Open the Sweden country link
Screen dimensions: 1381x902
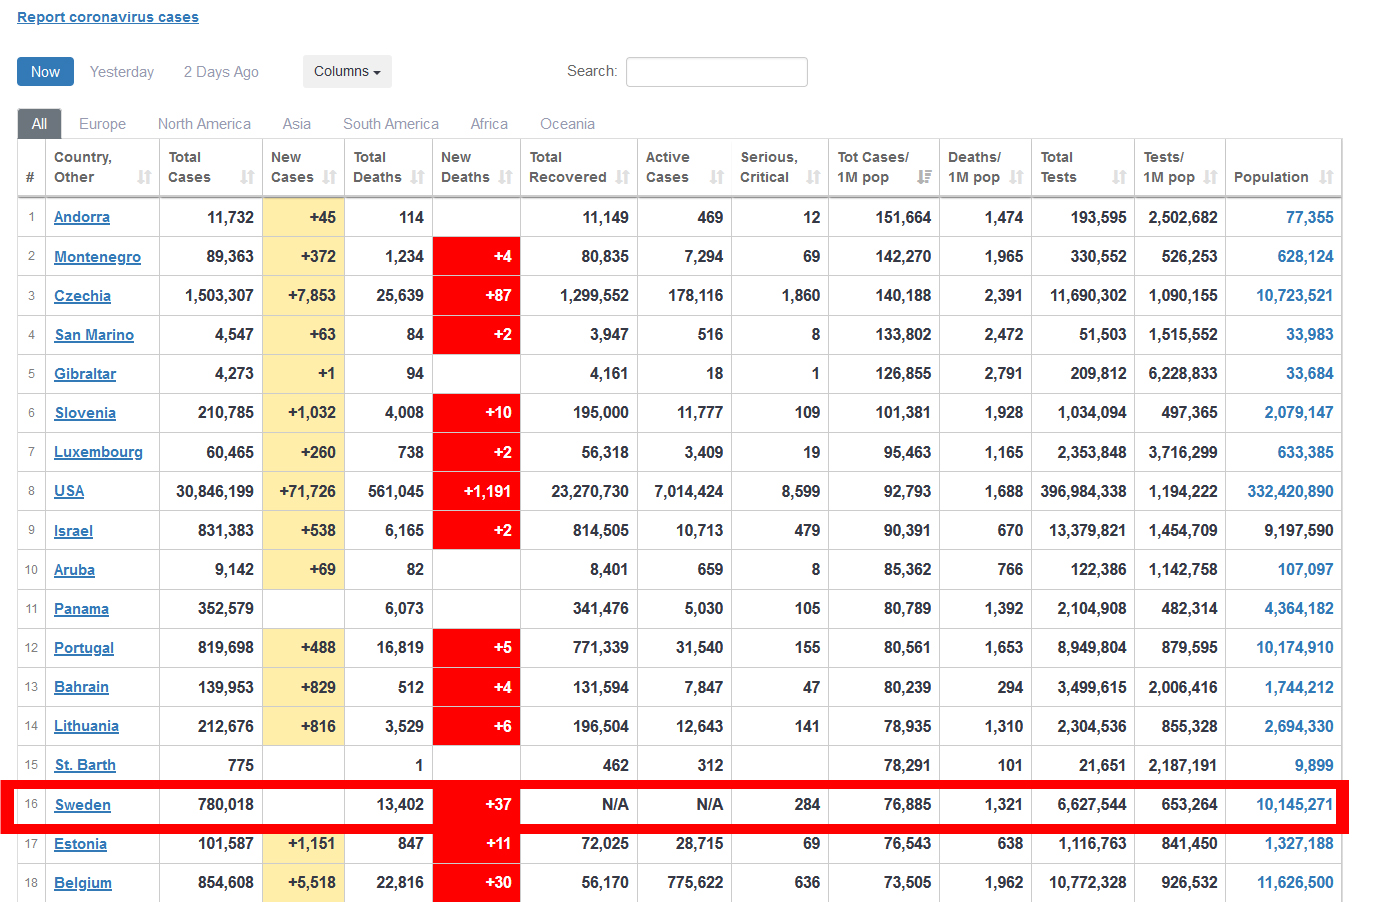82,805
